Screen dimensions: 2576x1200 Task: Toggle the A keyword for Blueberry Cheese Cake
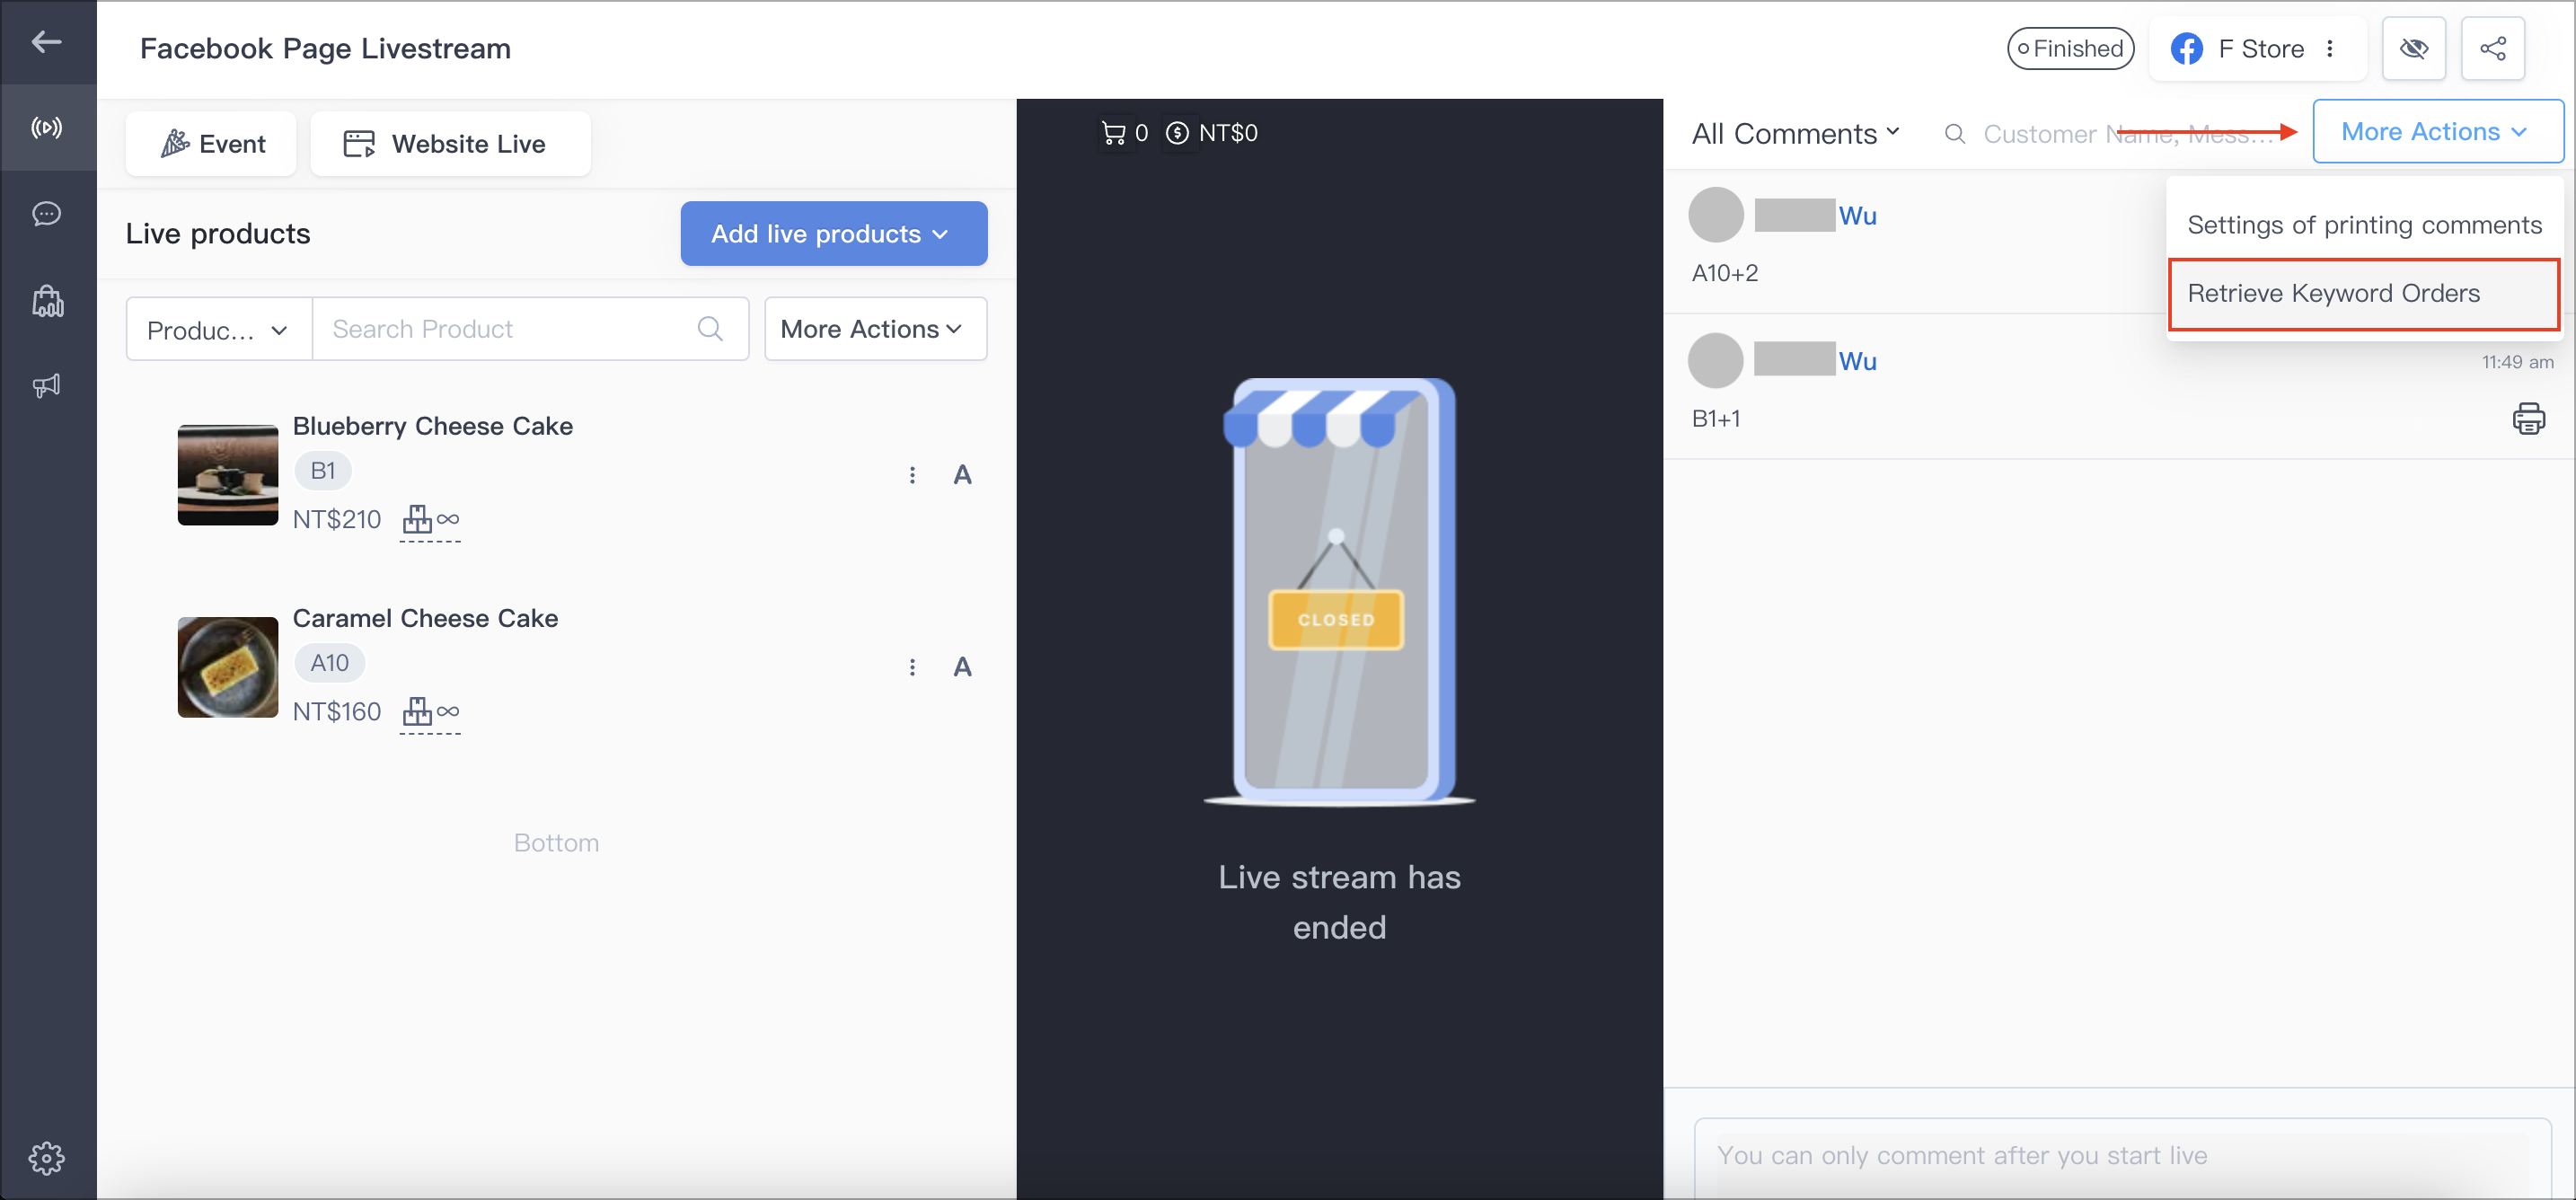tap(962, 475)
